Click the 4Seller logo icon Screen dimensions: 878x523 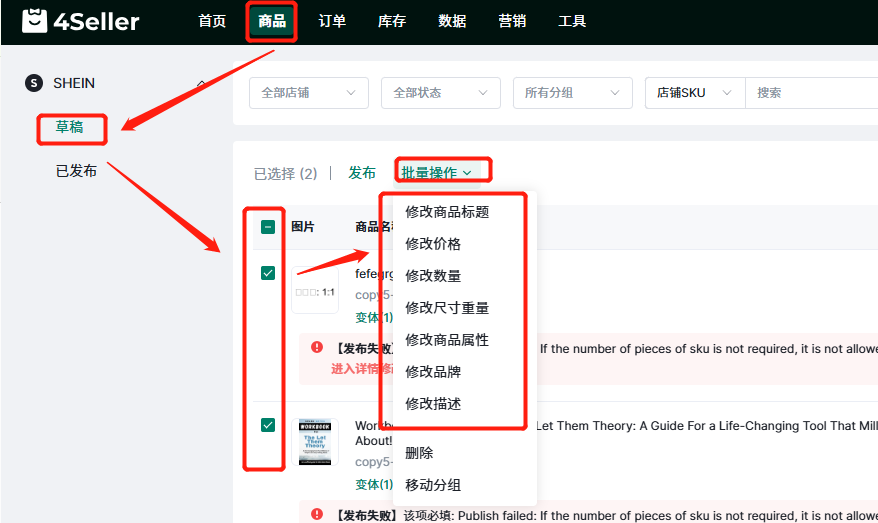[35, 21]
